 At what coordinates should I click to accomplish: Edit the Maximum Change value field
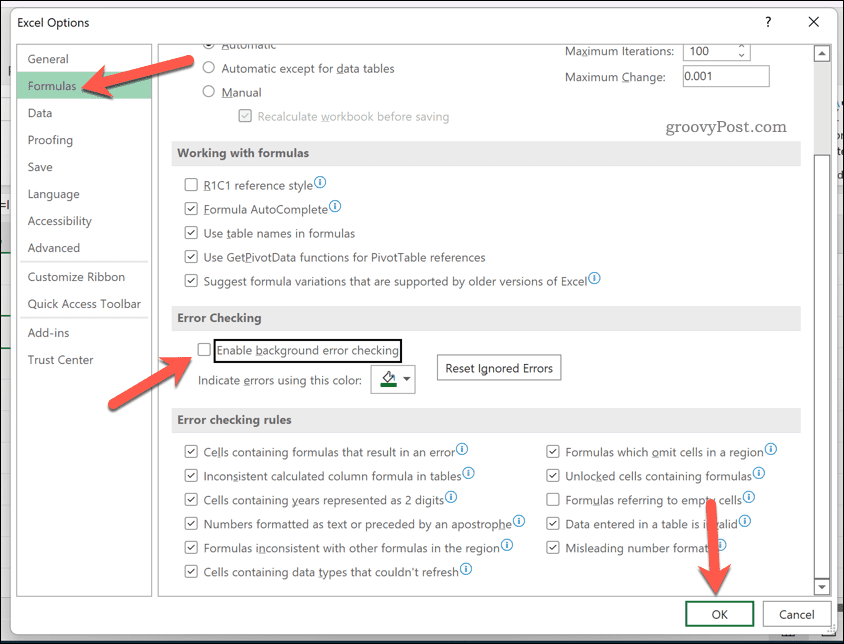[x=725, y=75]
